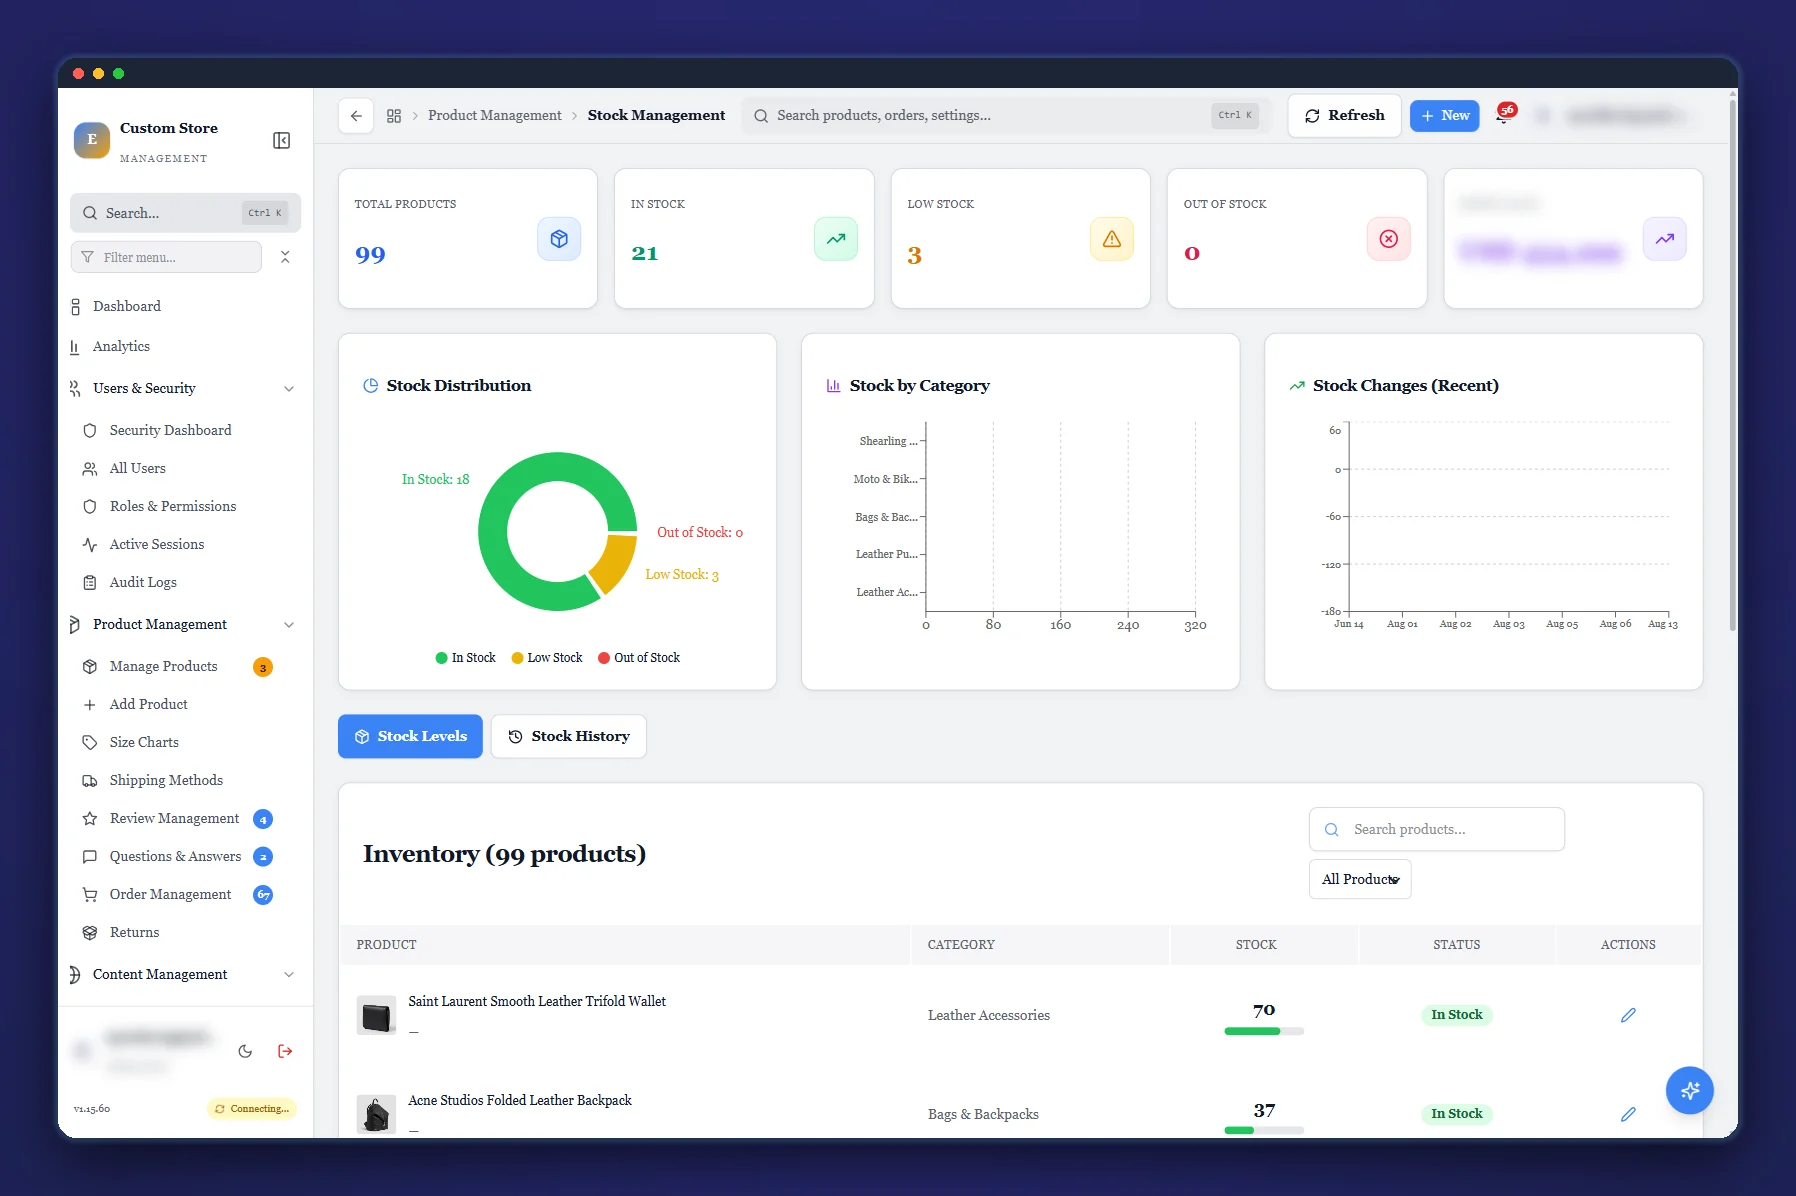Open the notifications bell

(1503, 116)
